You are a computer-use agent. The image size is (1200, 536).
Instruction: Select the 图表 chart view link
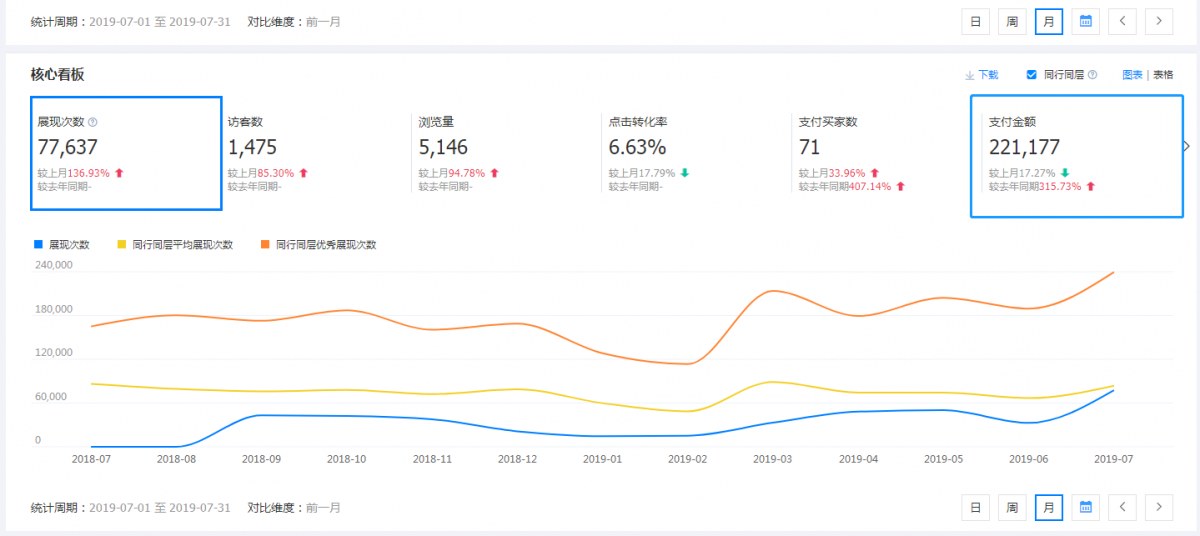pos(1132,75)
